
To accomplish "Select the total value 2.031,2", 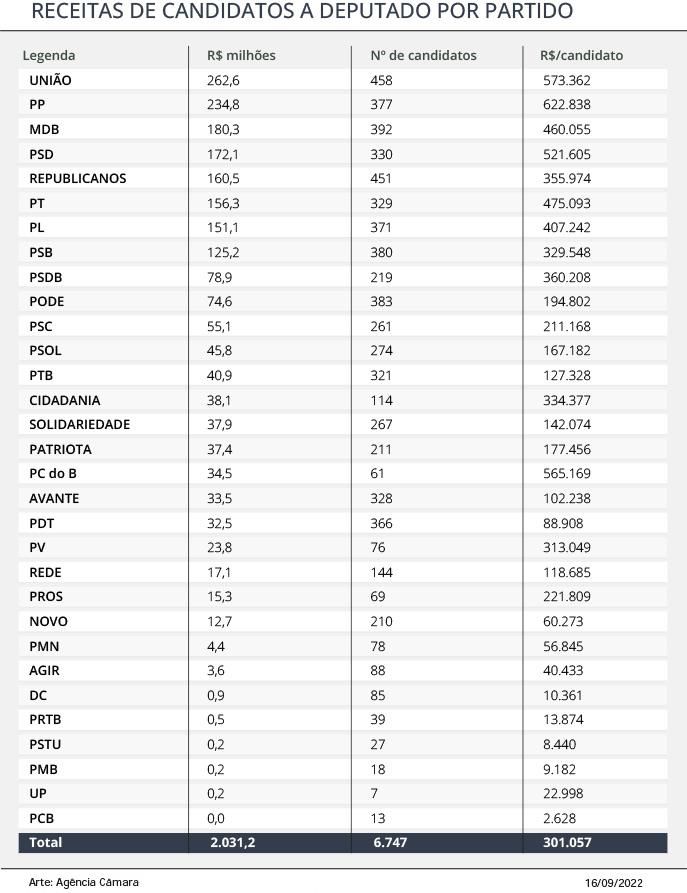I will (x=232, y=842).
